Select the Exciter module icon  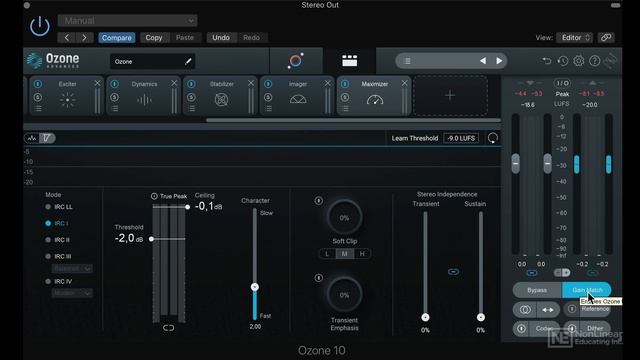click(67, 100)
